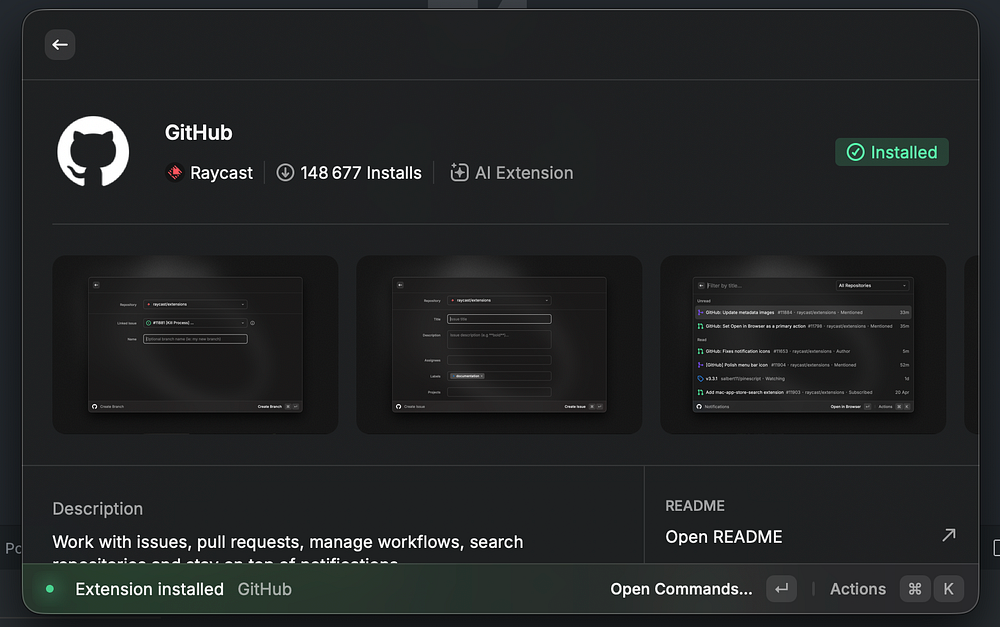Click Open README link

point(724,537)
